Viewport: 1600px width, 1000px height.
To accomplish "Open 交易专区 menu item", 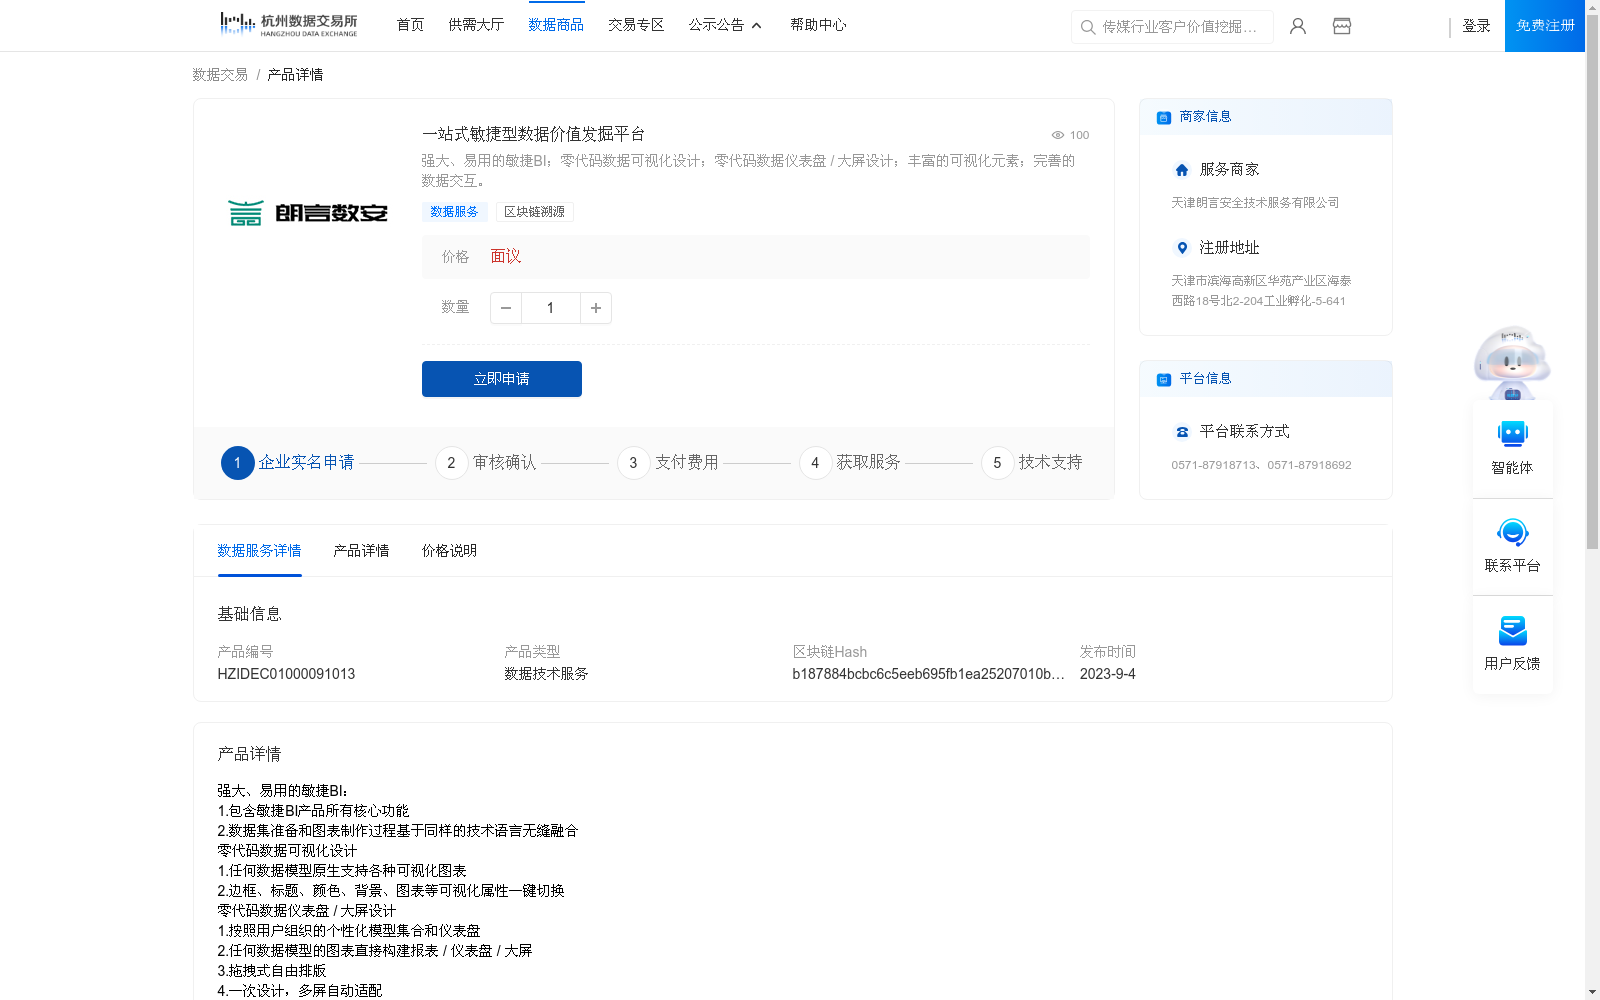I will 636,25.
